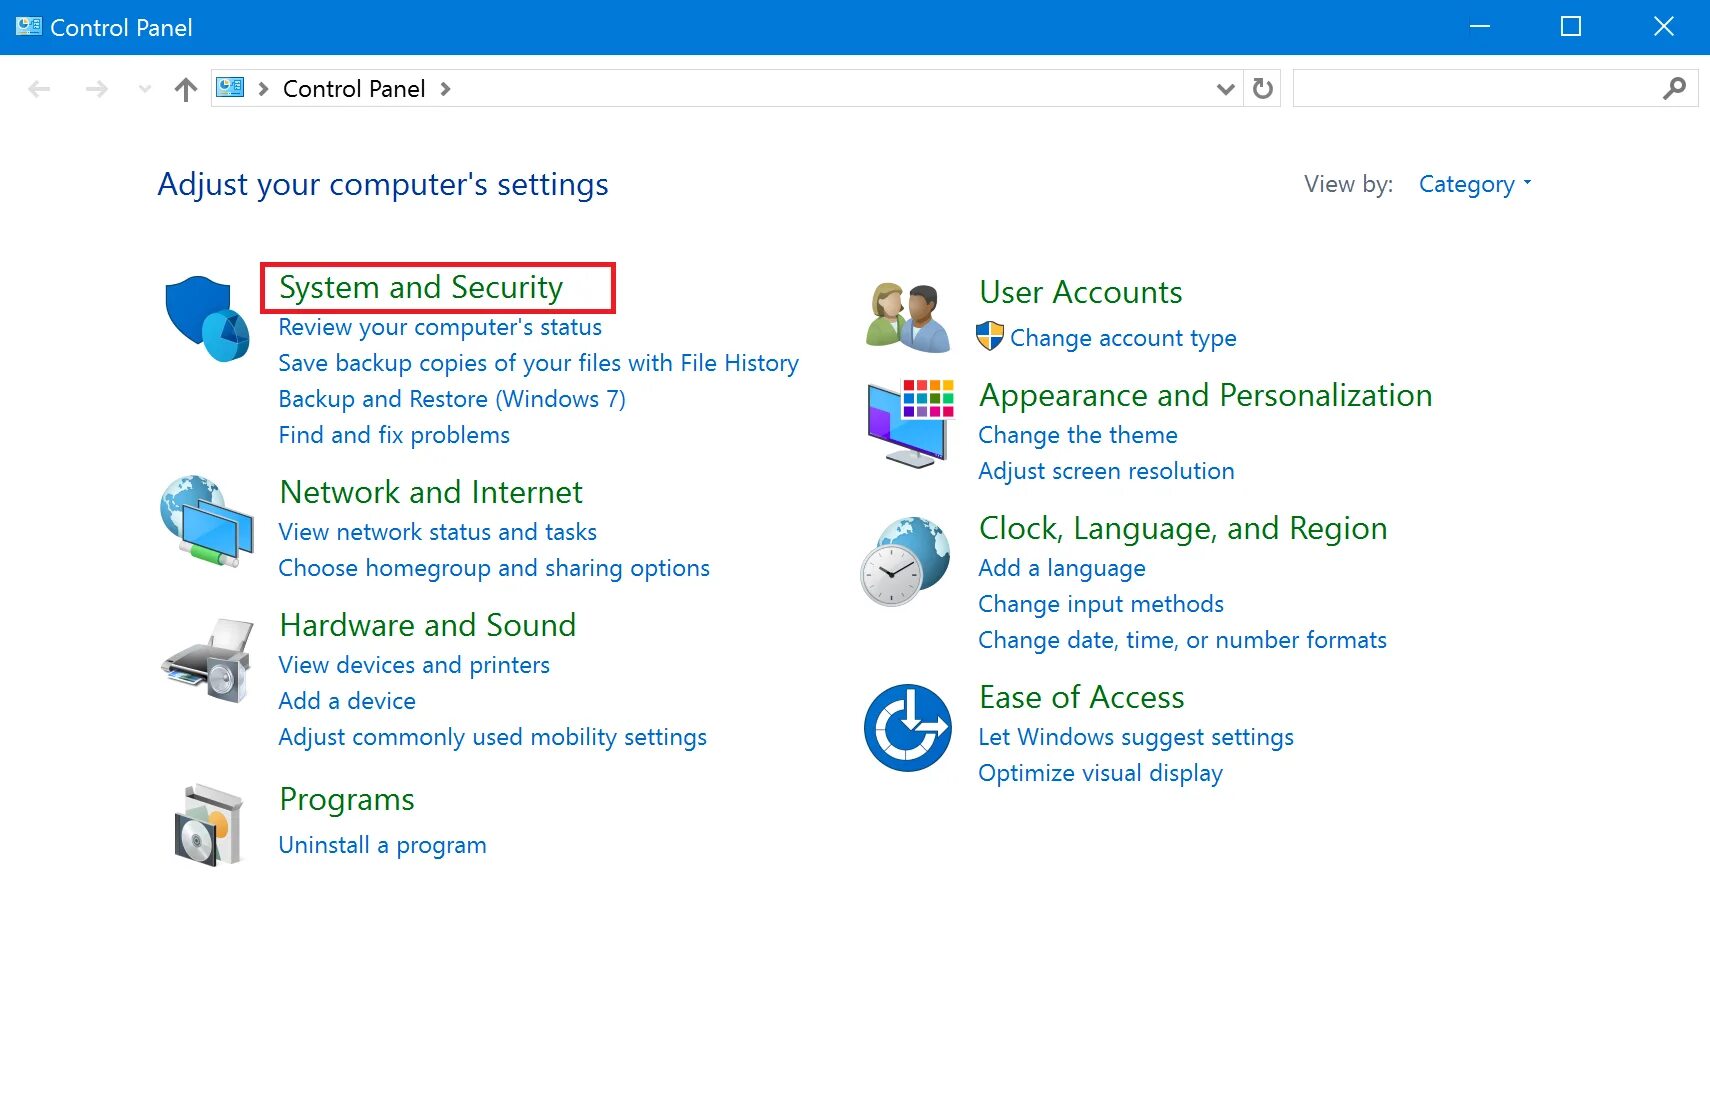
Task: Open System and Security category
Action: [421, 288]
